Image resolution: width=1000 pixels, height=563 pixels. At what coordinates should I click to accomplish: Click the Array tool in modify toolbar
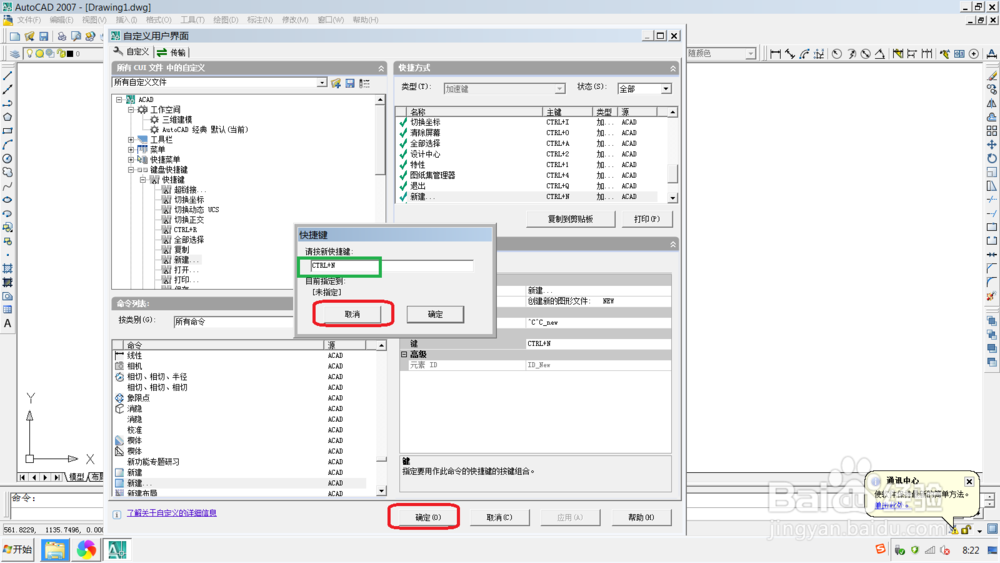coord(992,131)
